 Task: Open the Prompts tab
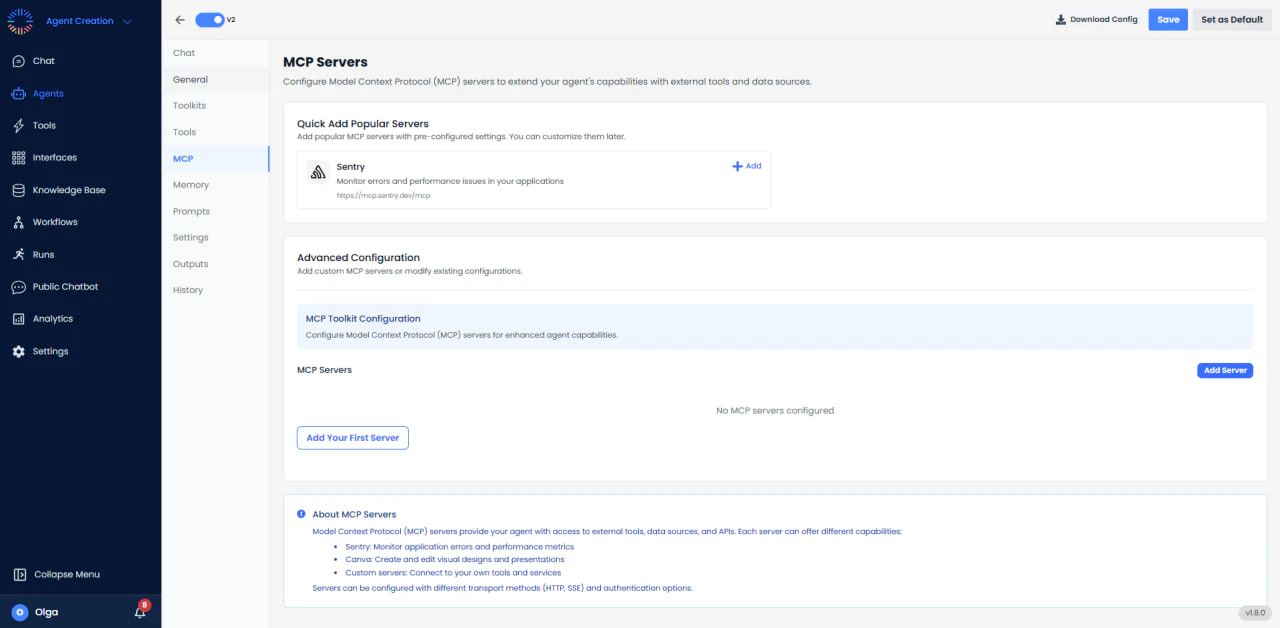click(x=215, y=211)
